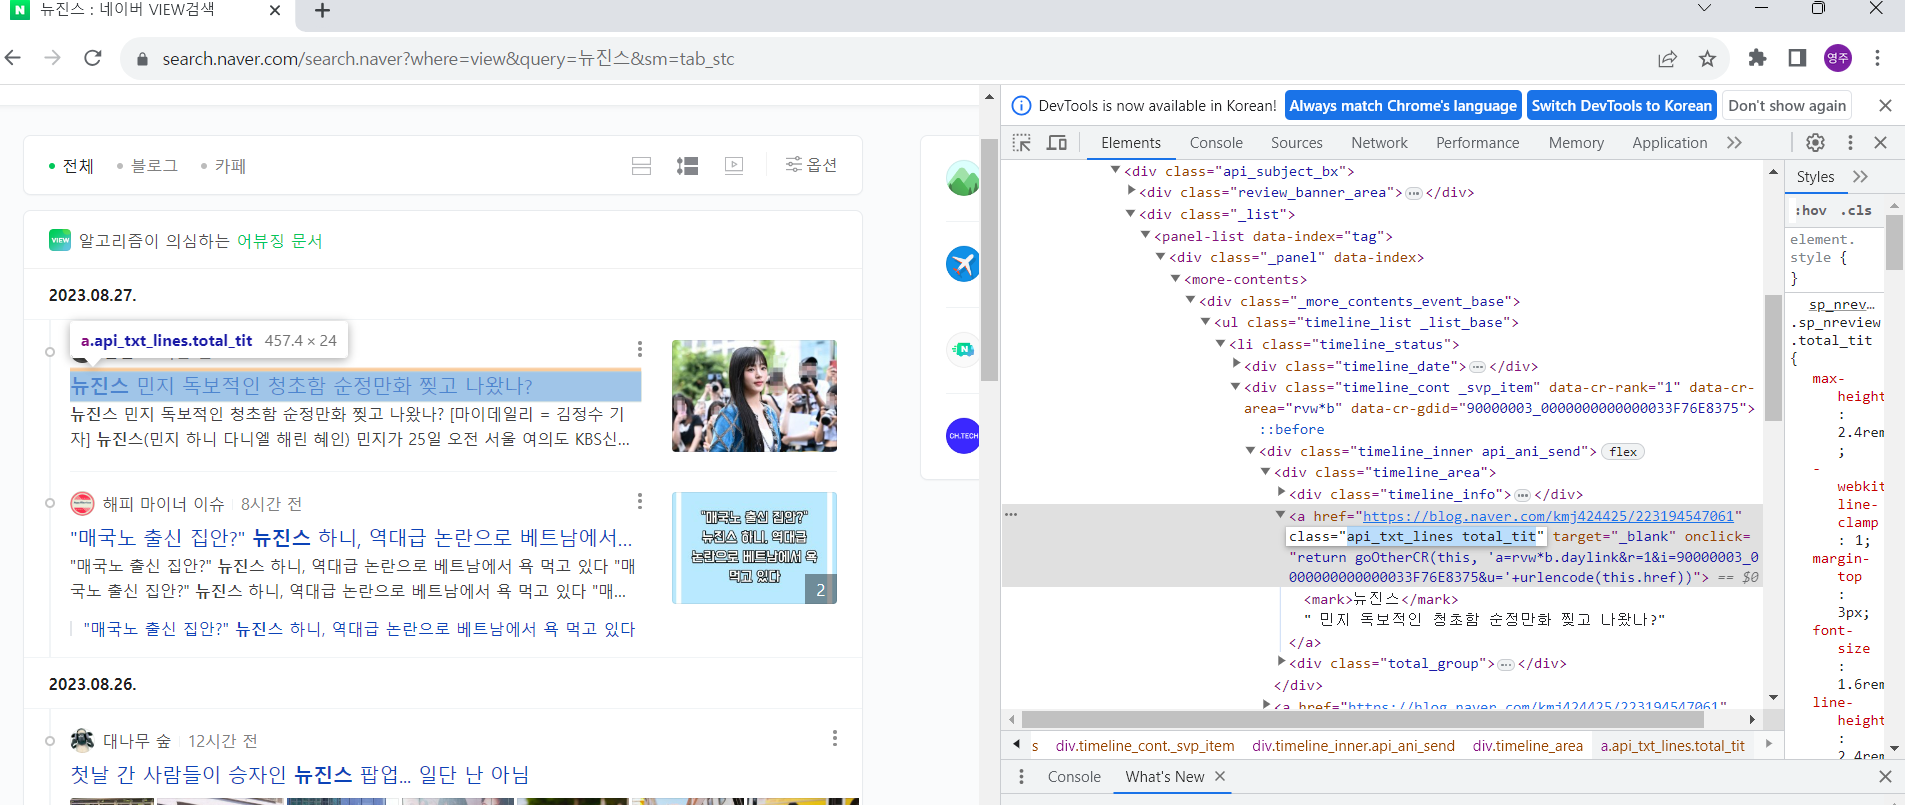This screenshot has height=805, width=1905.
Task: Toggle :hov element state panel
Action: coord(1811,211)
